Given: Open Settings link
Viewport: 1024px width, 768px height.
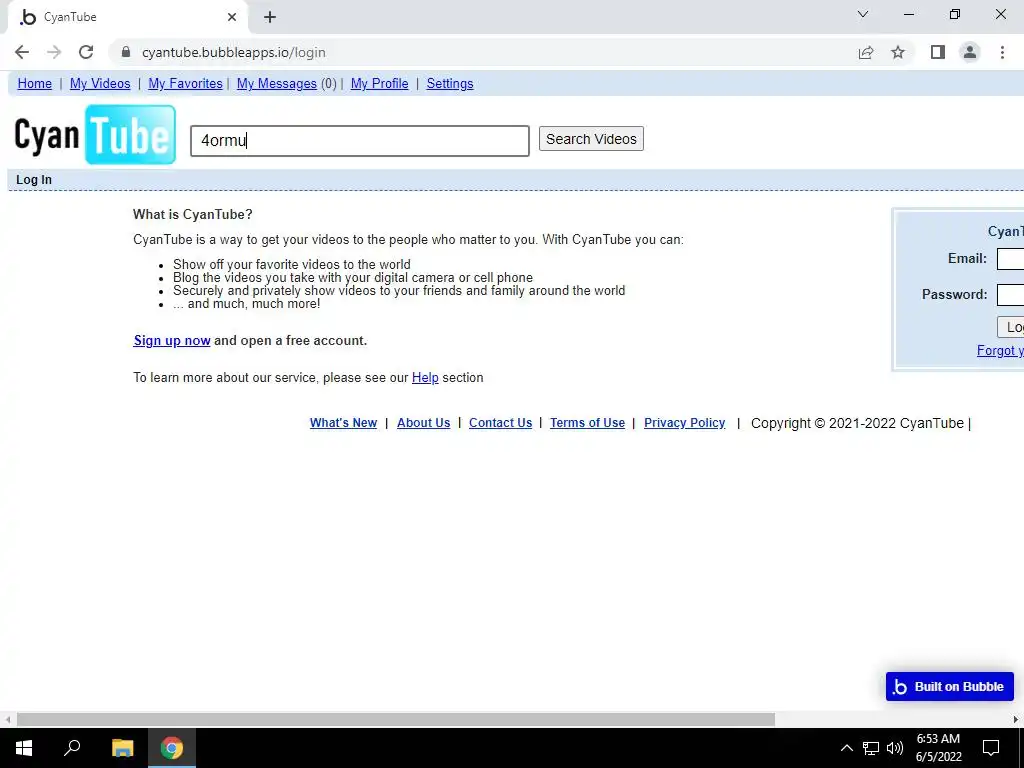Looking at the screenshot, I should (x=450, y=84).
